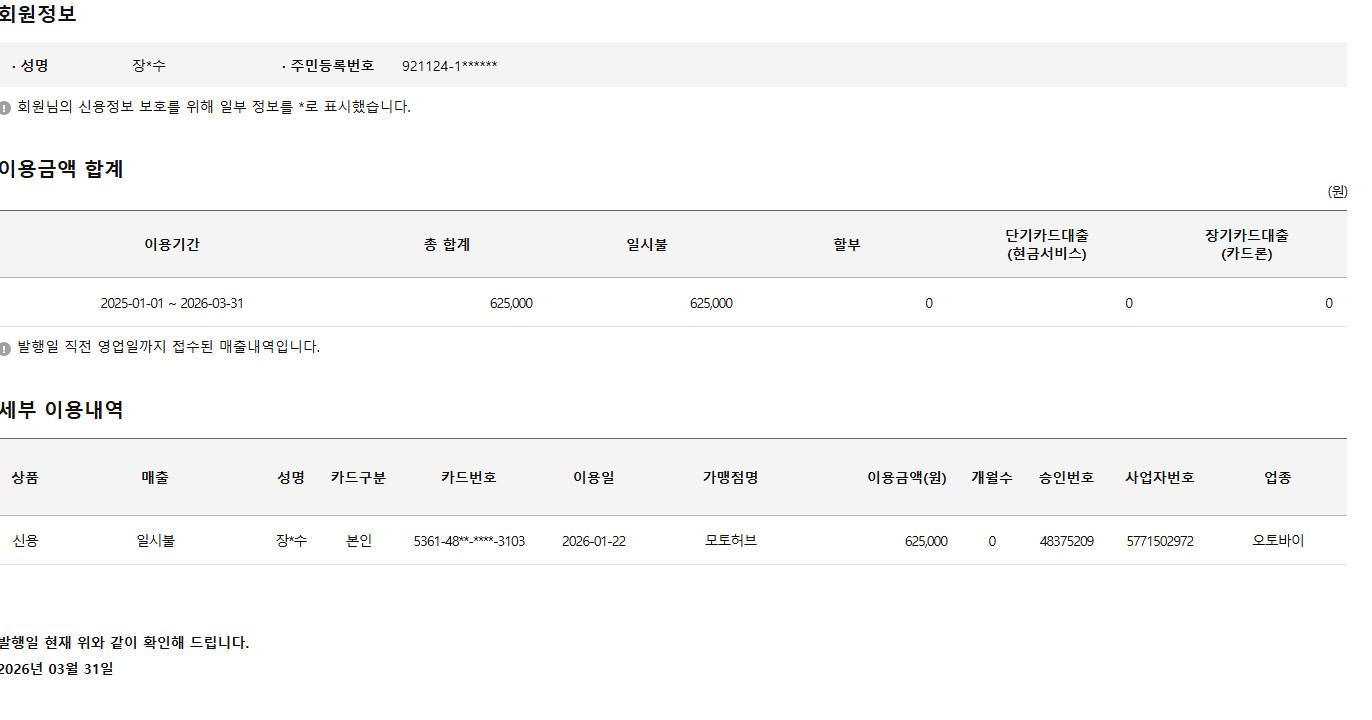Click the 이용기간 column header
The height and width of the screenshot is (720, 1372).
click(172, 245)
